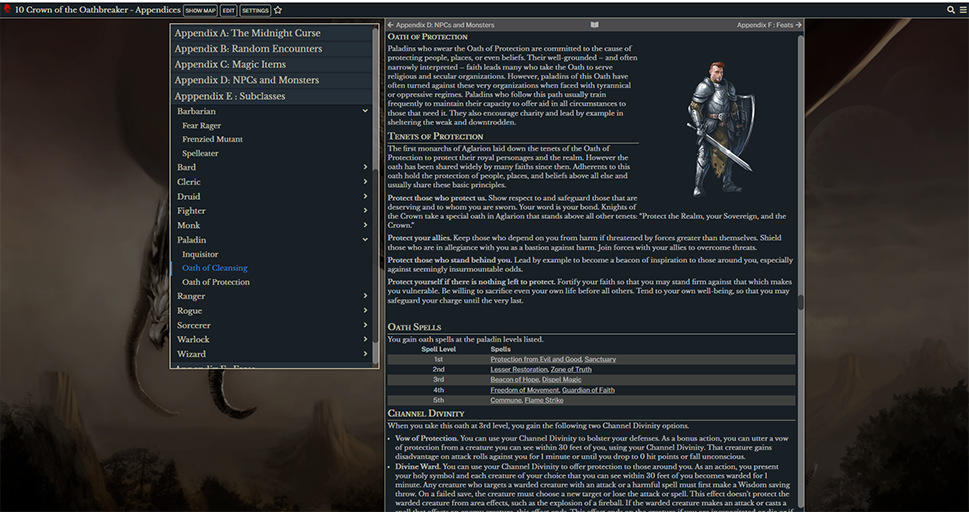969x512 pixels.
Task: Go to next Appendix F: Feats
Action: [x=769, y=24]
